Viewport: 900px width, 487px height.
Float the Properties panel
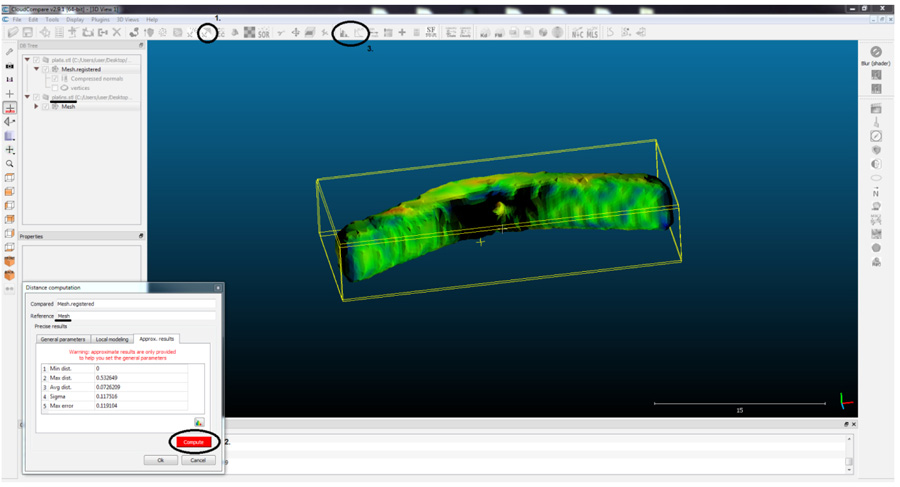(141, 236)
